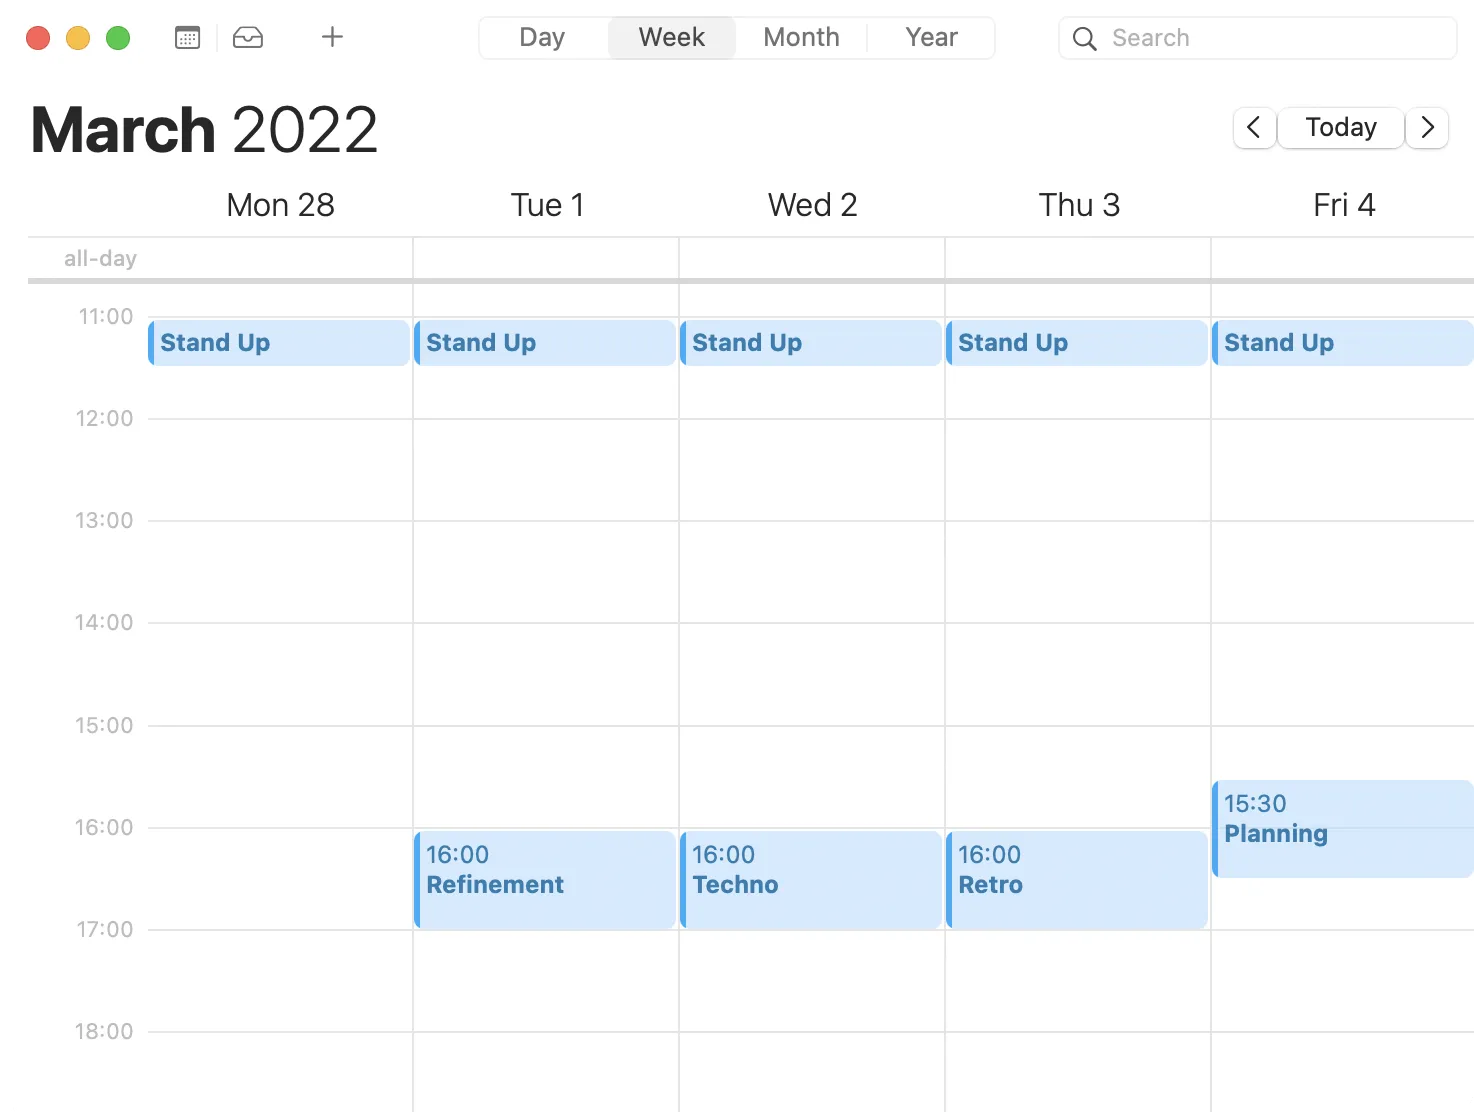
Task: Open Friday's Planning event at 15:30
Action: (1342, 828)
